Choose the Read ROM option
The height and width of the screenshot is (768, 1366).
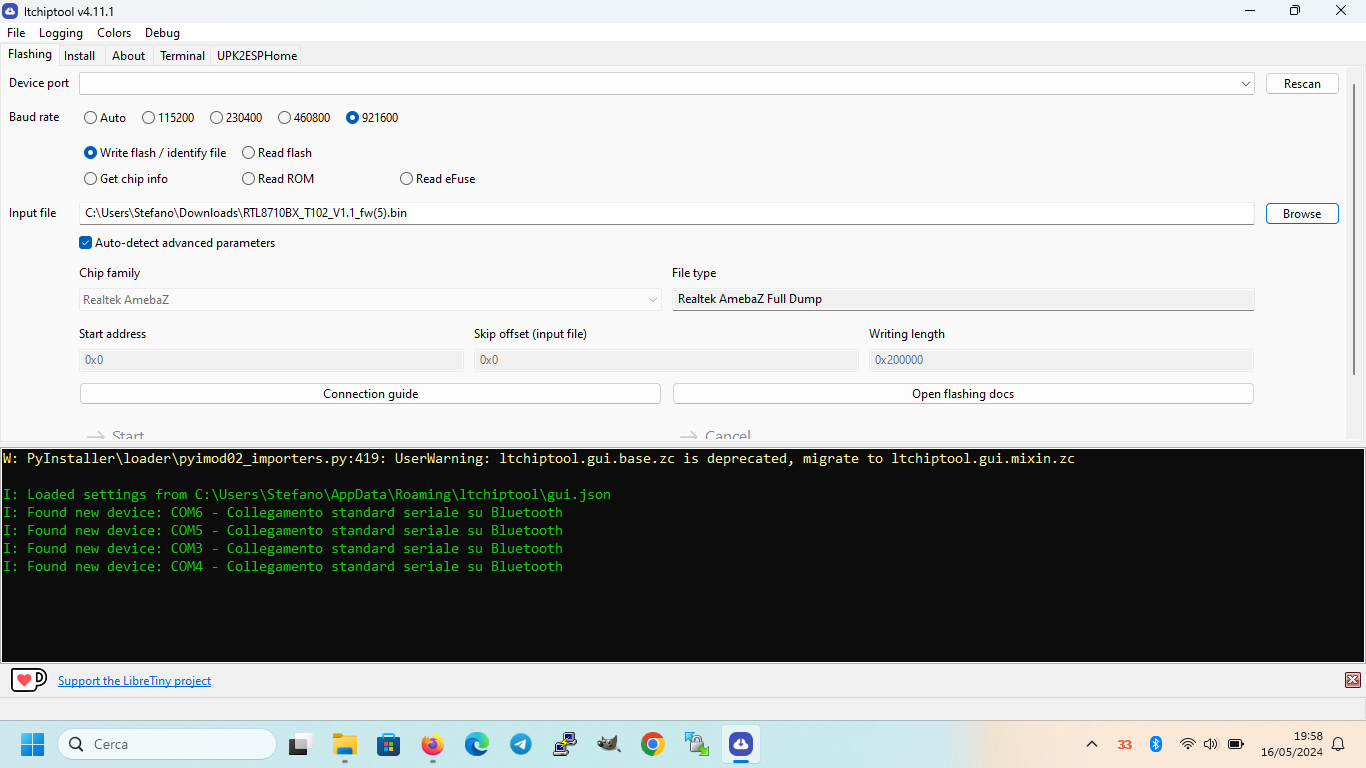[278, 179]
